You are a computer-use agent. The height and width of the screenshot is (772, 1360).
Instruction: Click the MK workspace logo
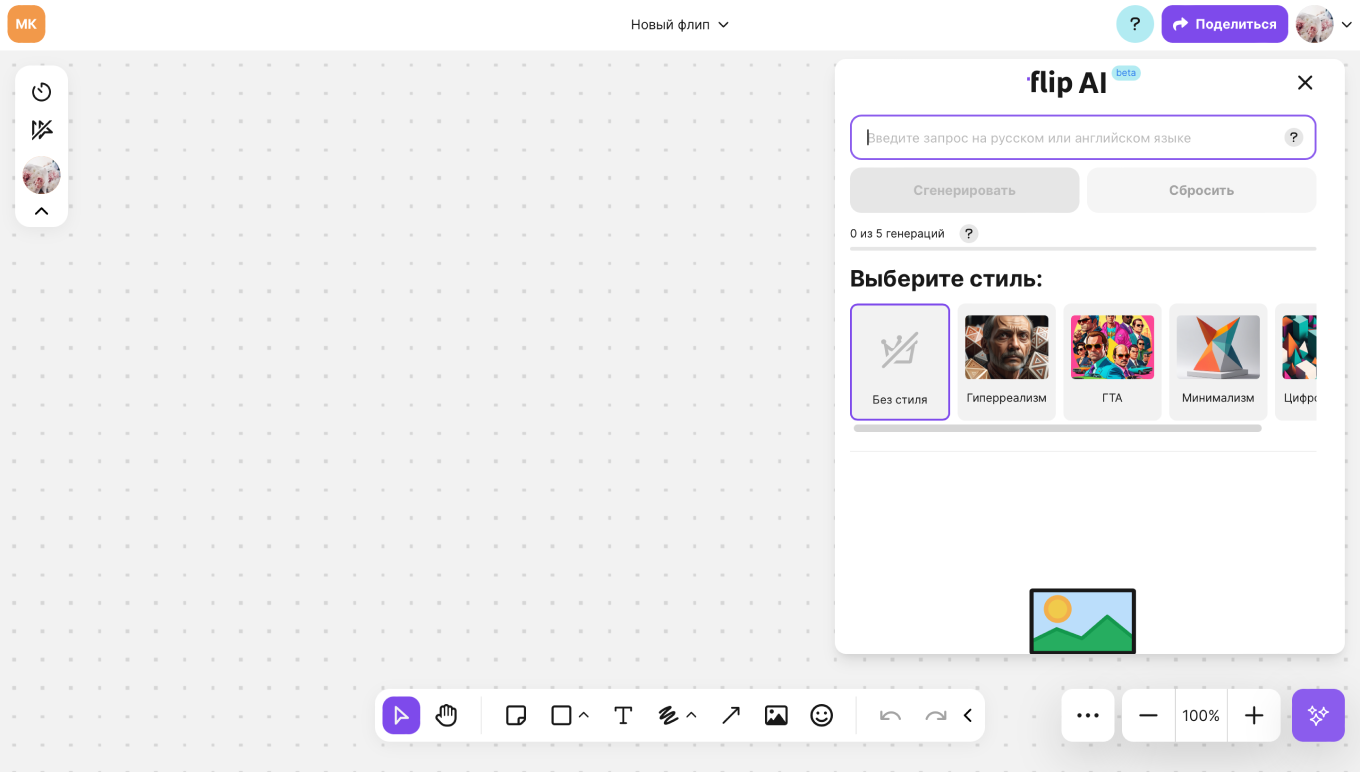[x=26, y=24]
